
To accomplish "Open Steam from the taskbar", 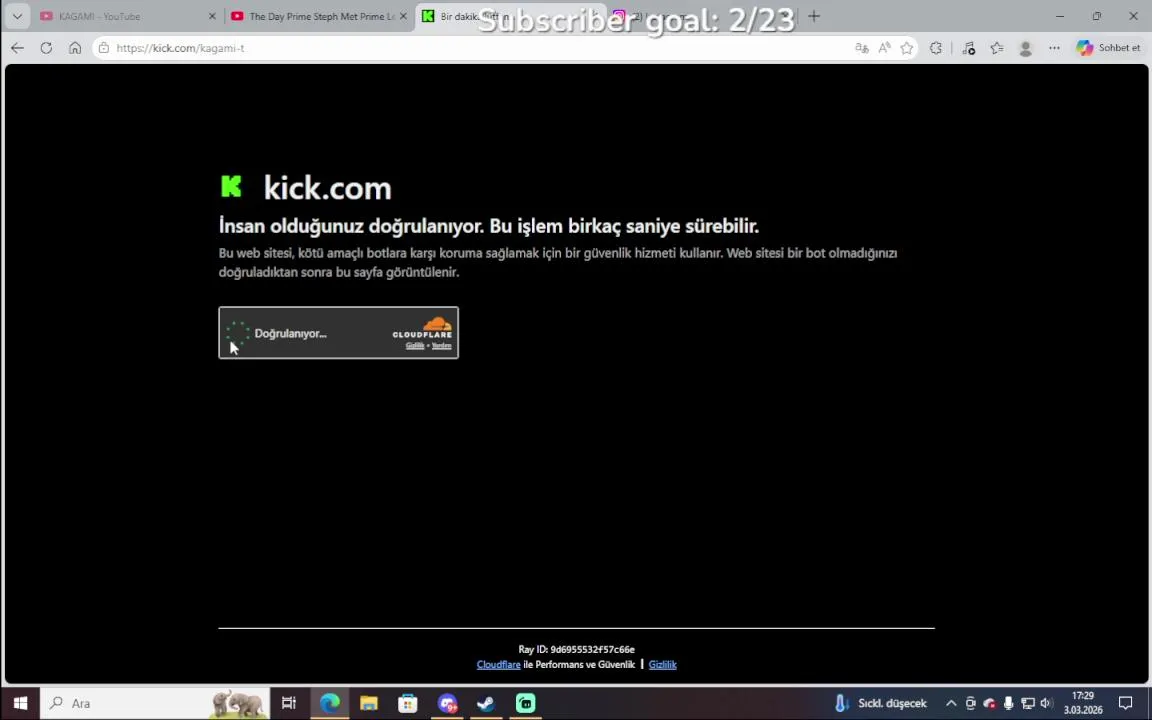I will pyautogui.click(x=486, y=703).
